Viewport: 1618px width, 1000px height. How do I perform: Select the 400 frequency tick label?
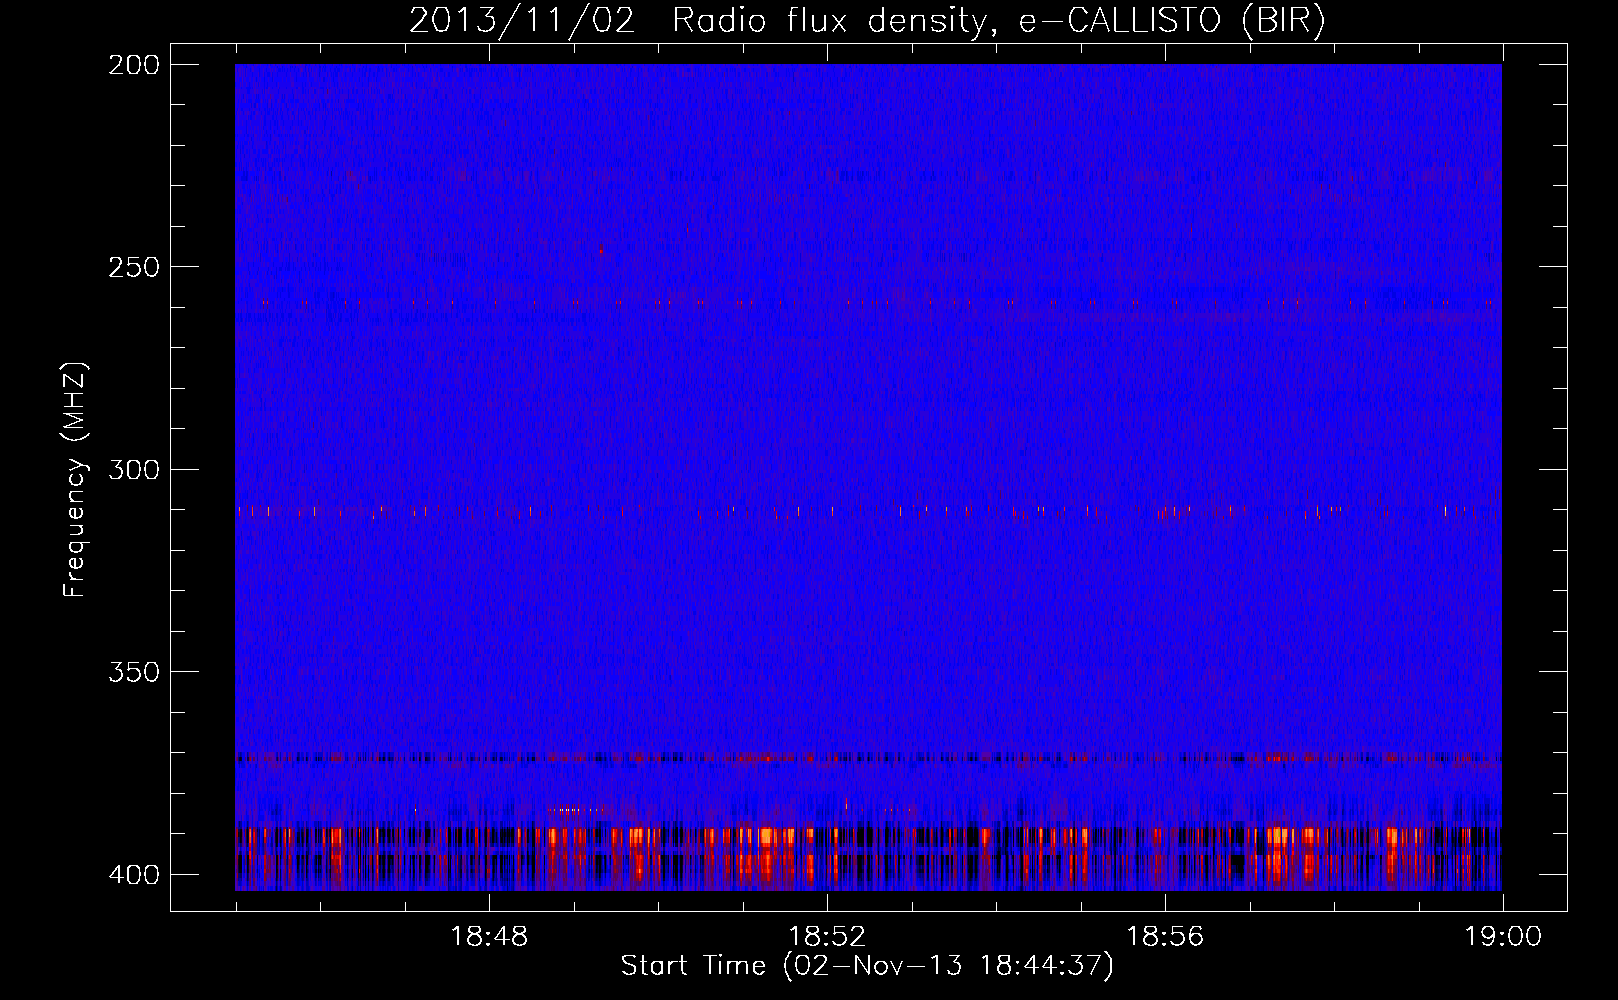click(x=133, y=875)
